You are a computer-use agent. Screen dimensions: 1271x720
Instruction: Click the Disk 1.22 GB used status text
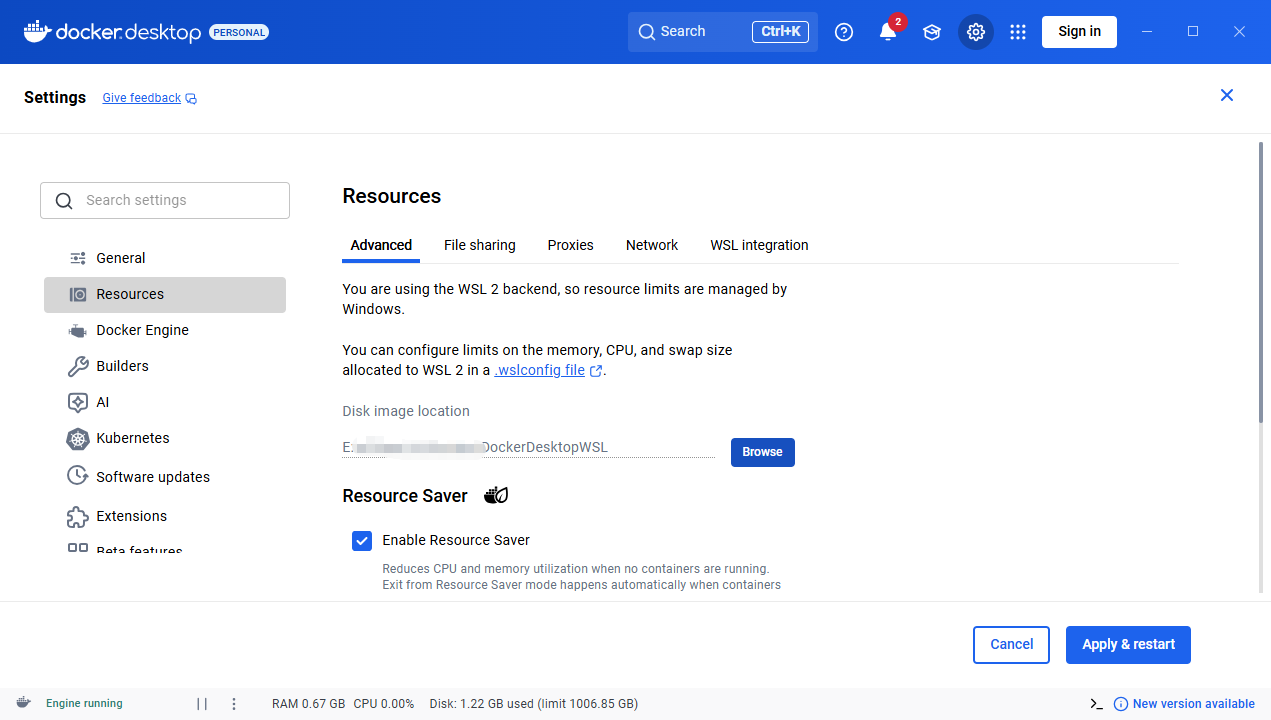tap(533, 704)
